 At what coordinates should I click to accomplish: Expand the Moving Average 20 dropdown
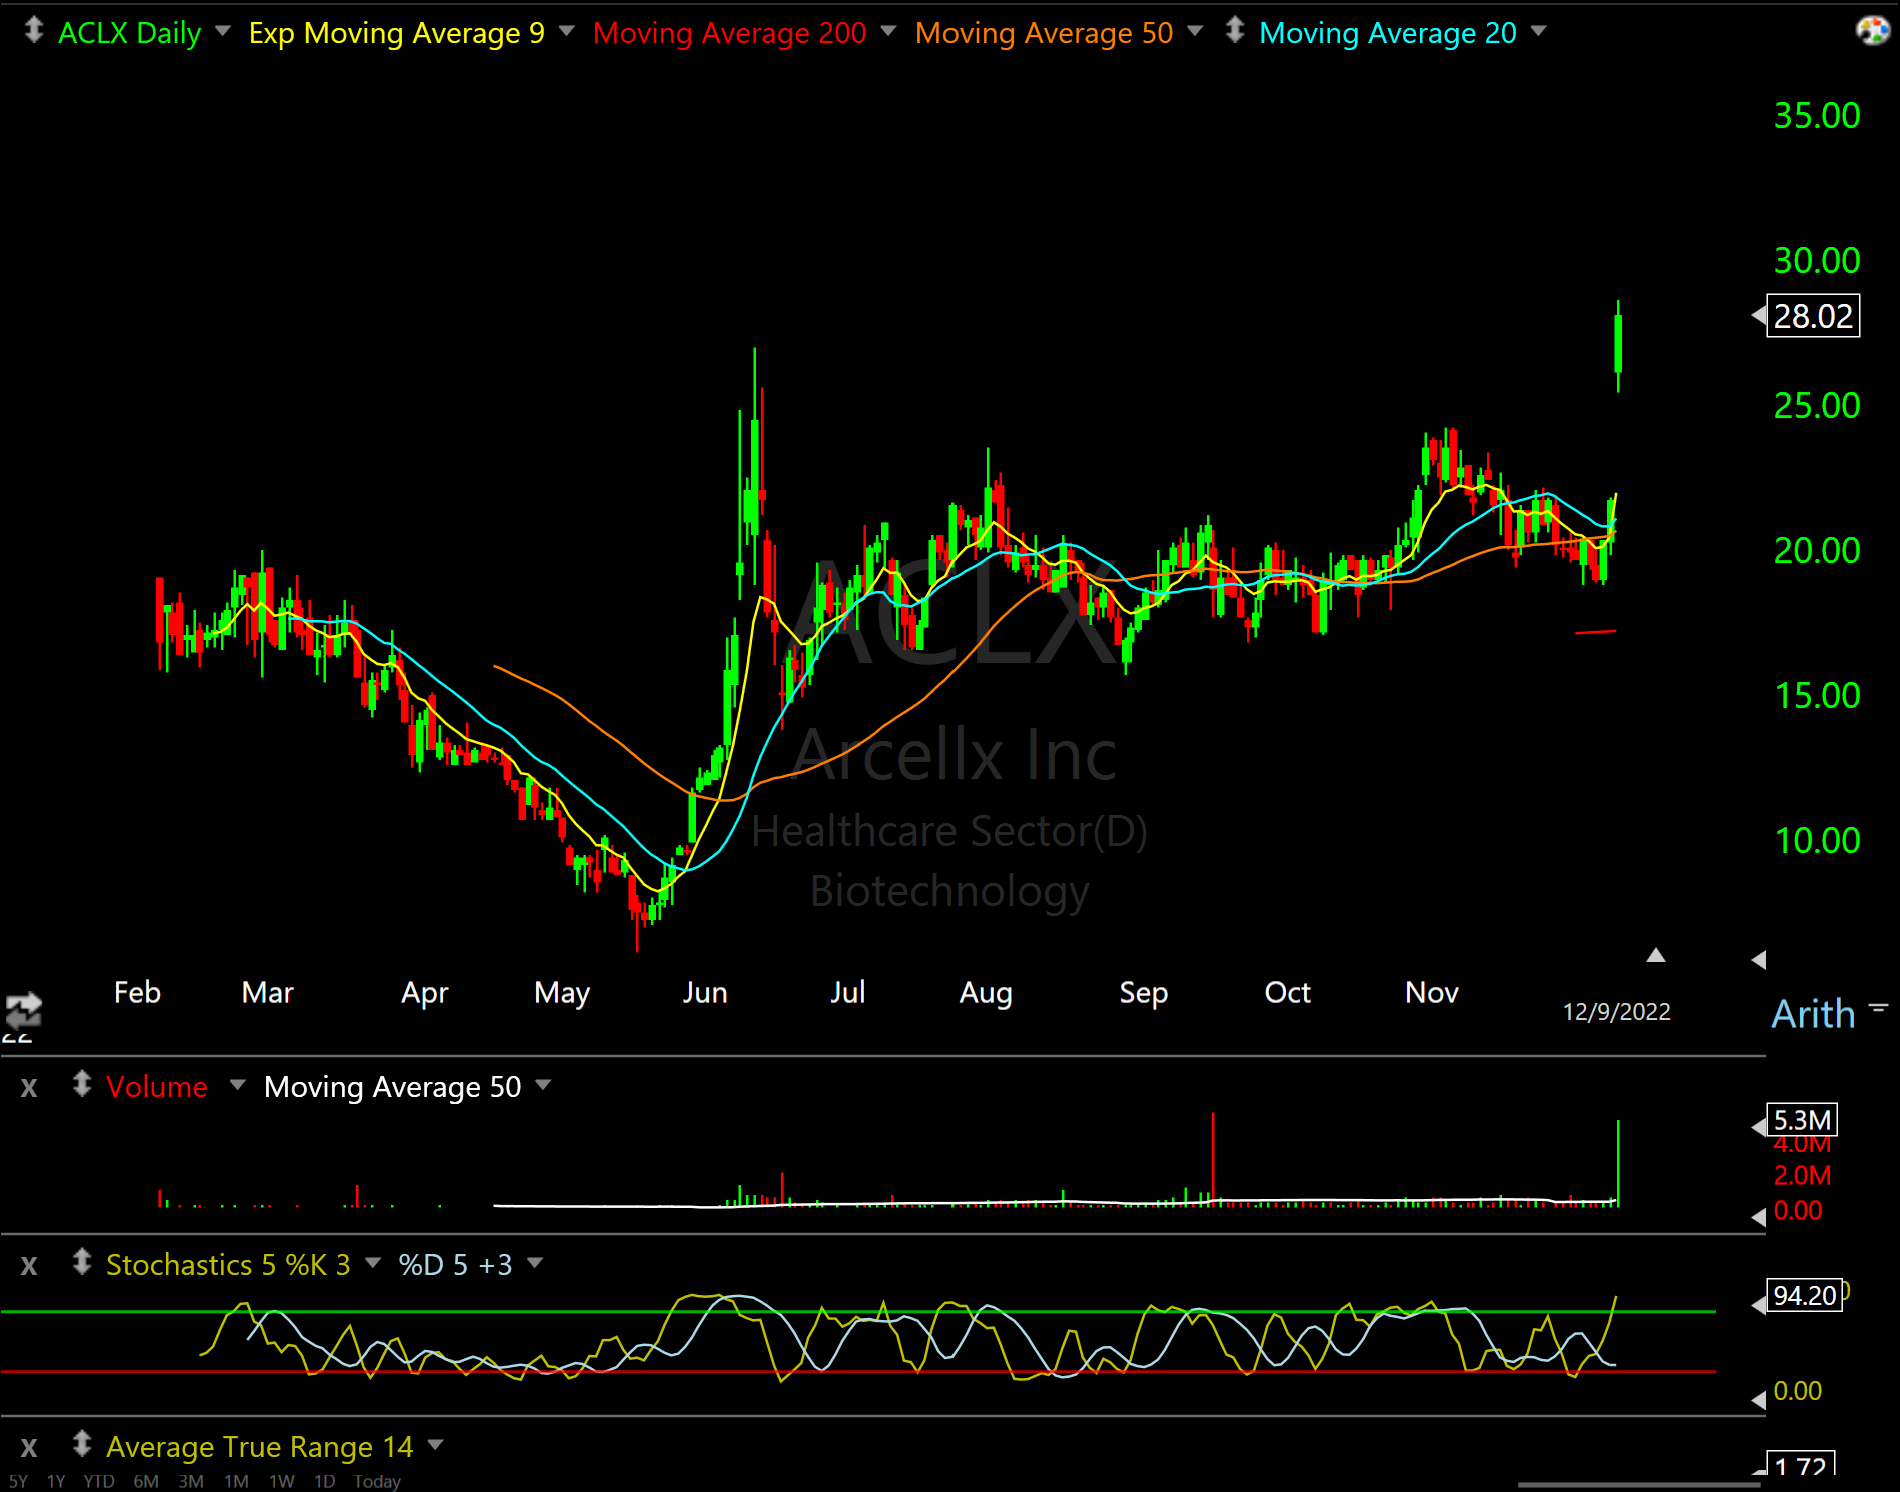(x=1539, y=31)
